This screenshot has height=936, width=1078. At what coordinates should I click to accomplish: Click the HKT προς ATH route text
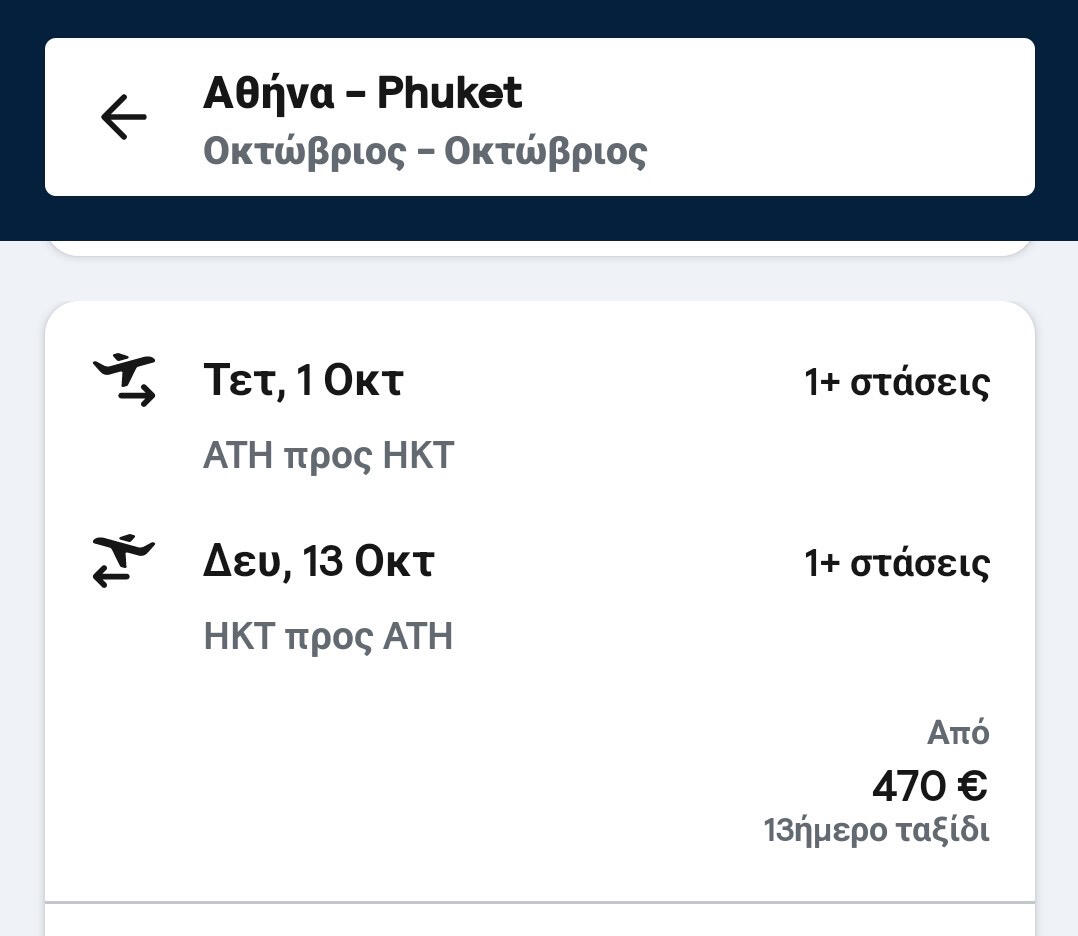pos(328,637)
